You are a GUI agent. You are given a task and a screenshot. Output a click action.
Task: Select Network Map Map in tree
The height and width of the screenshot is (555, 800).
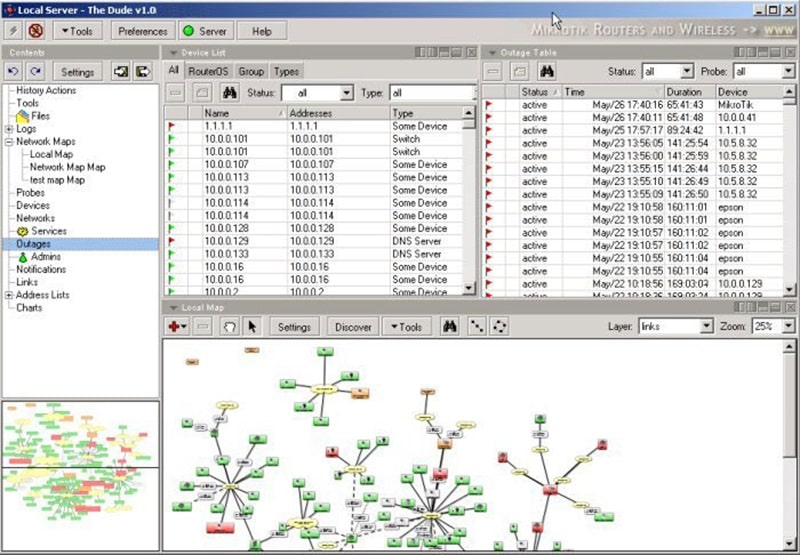(x=67, y=167)
